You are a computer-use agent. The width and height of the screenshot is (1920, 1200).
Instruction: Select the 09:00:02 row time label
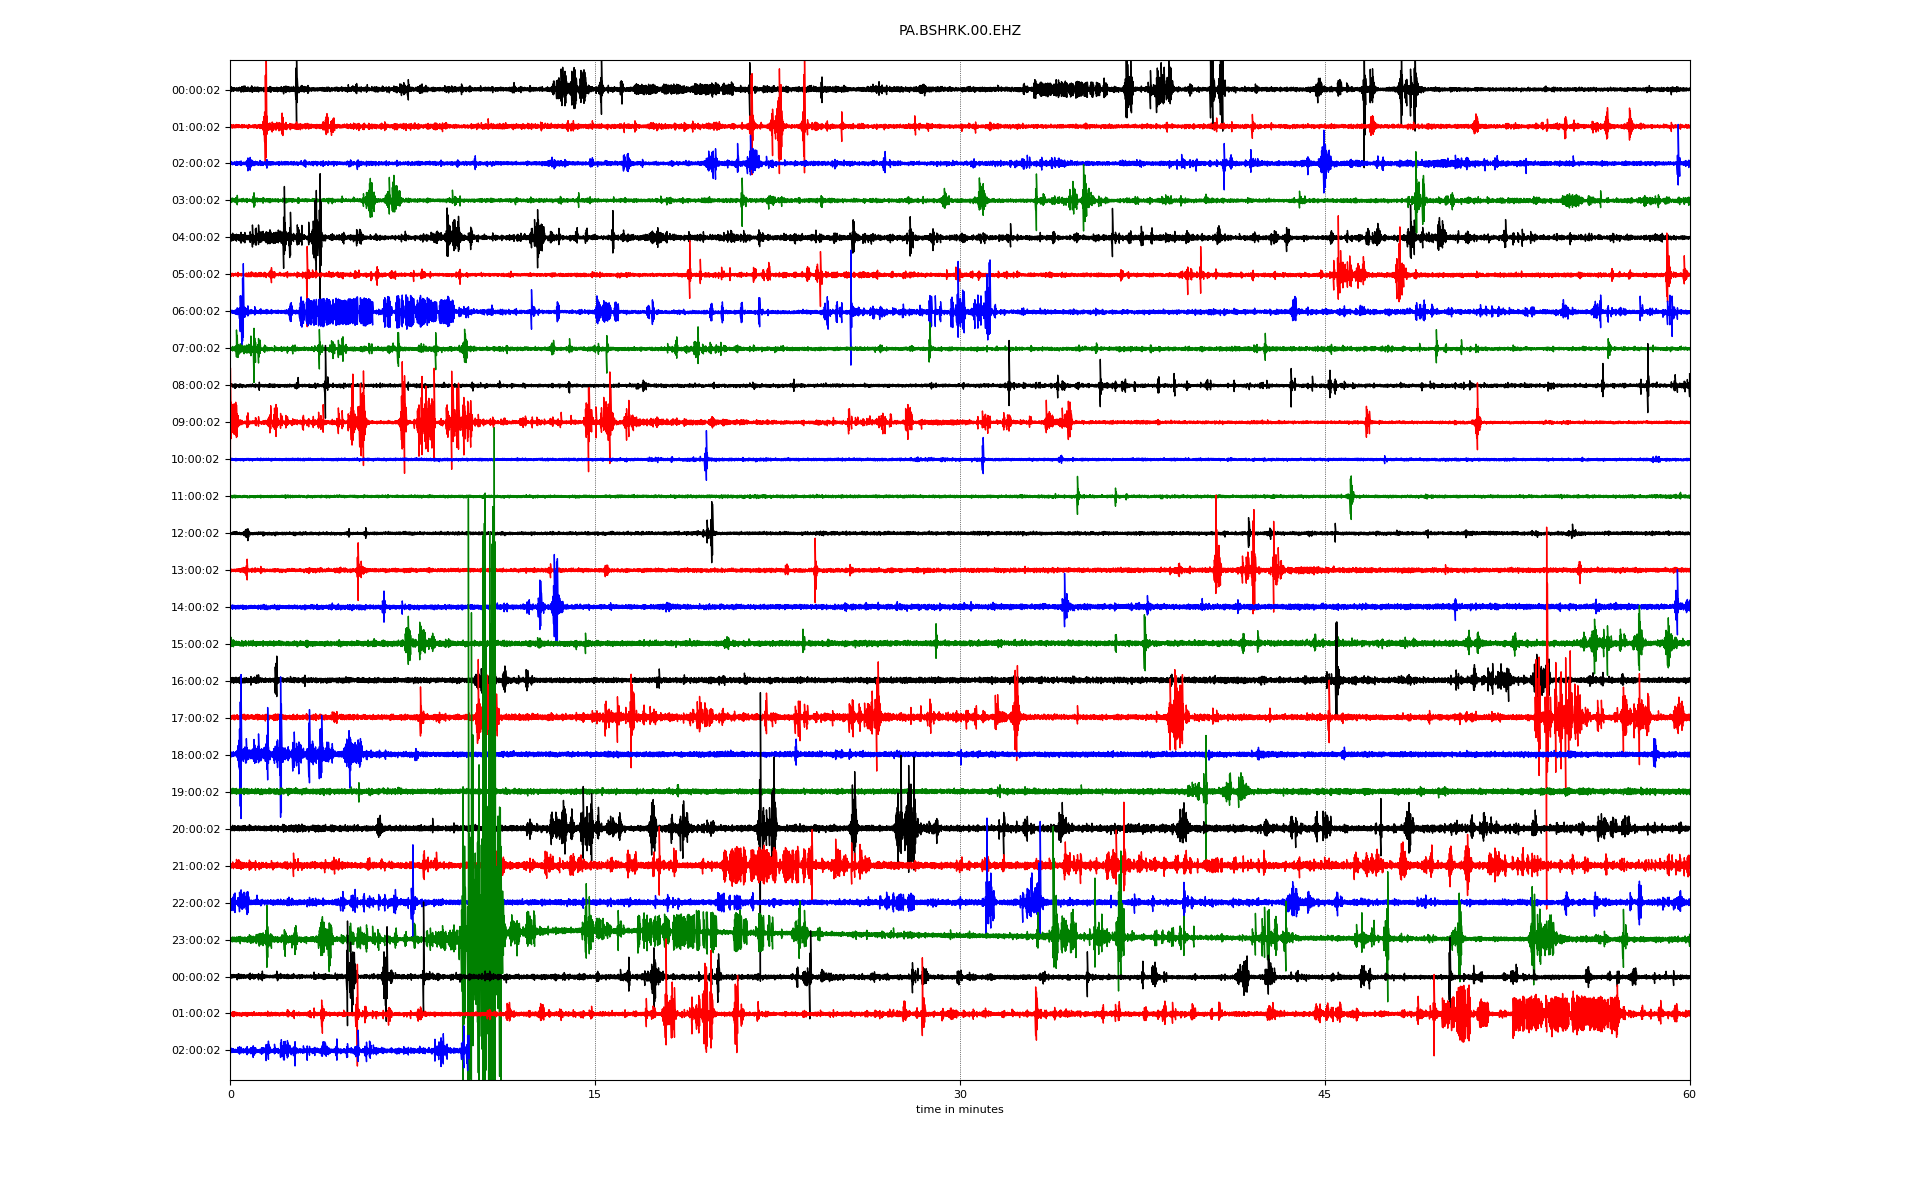point(196,423)
